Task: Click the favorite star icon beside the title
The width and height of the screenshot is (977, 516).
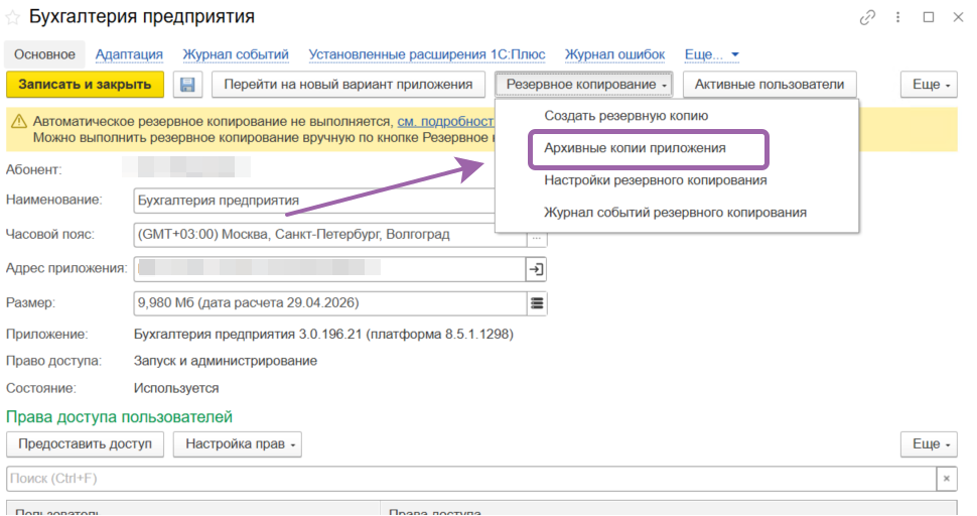Action: pyautogui.click(x=12, y=17)
